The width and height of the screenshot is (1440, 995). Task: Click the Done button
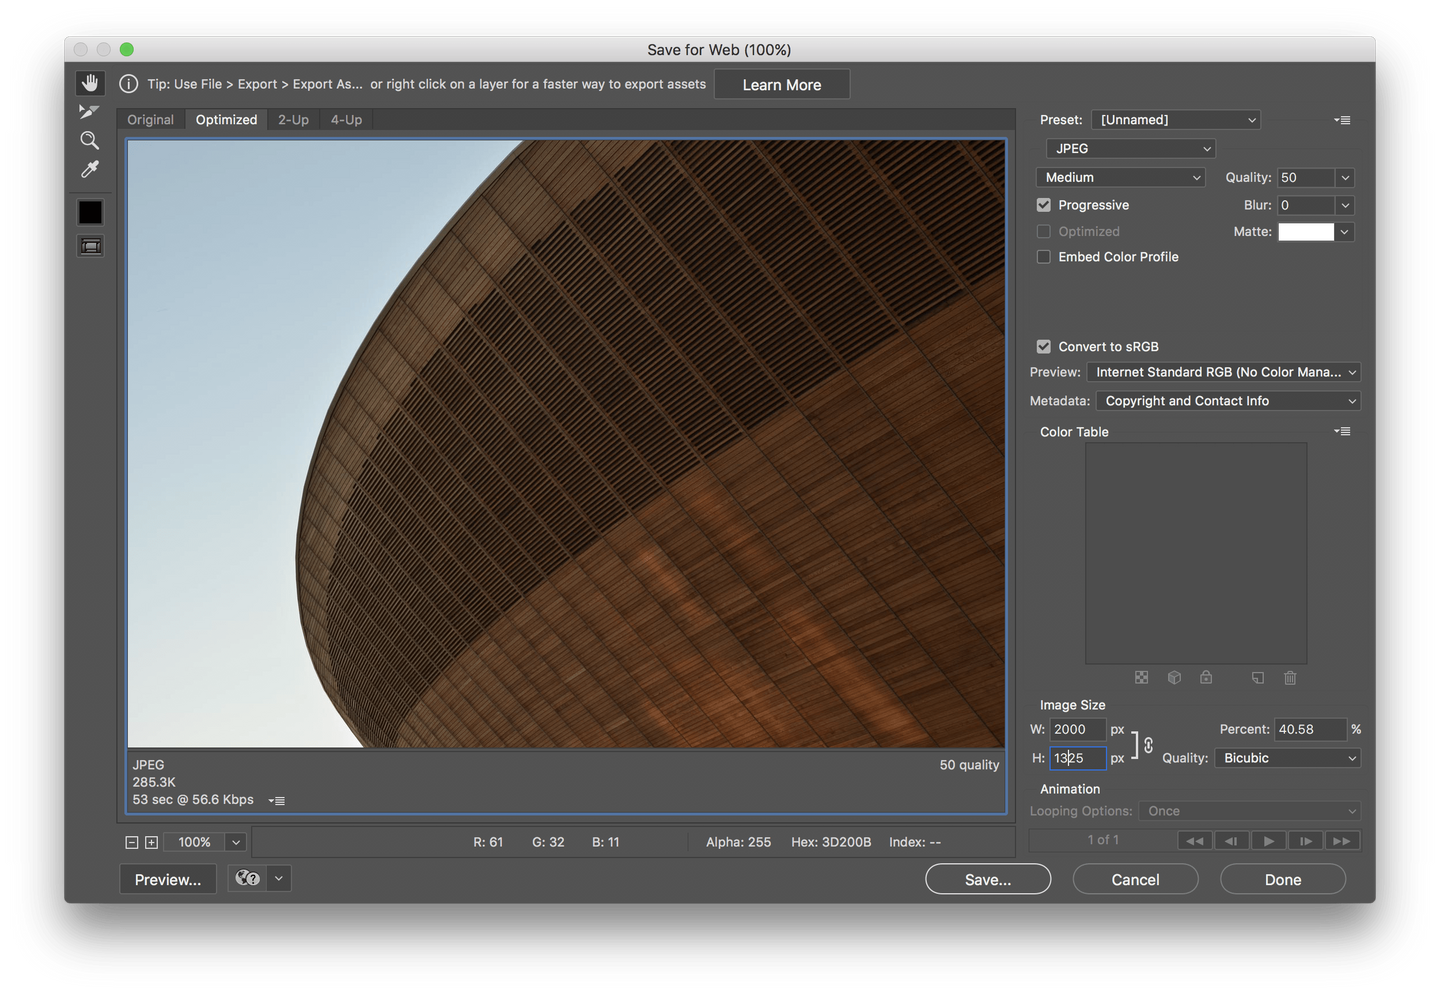coord(1283,880)
